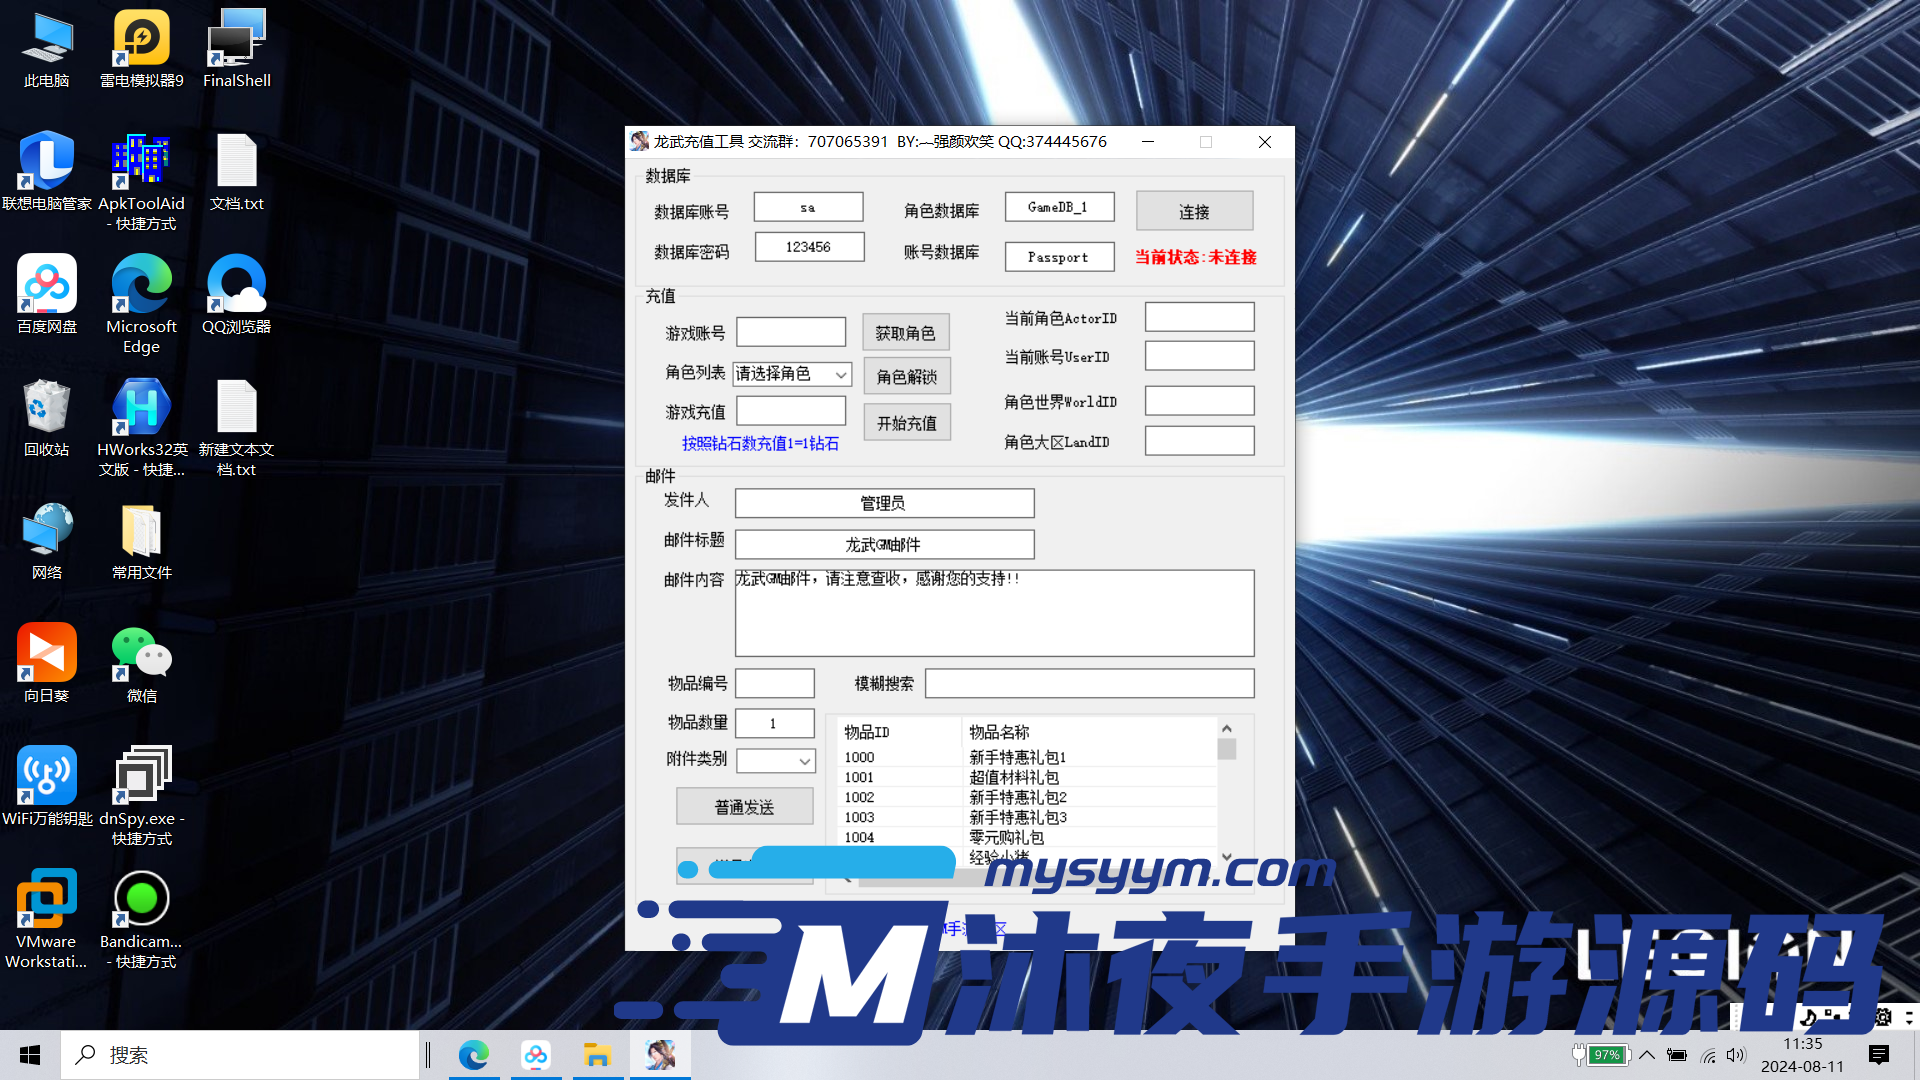The height and width of the screenshot is (1080, 1920).
Task: Click the 游戏账号 input field
Action: click(x=791, y=332)
